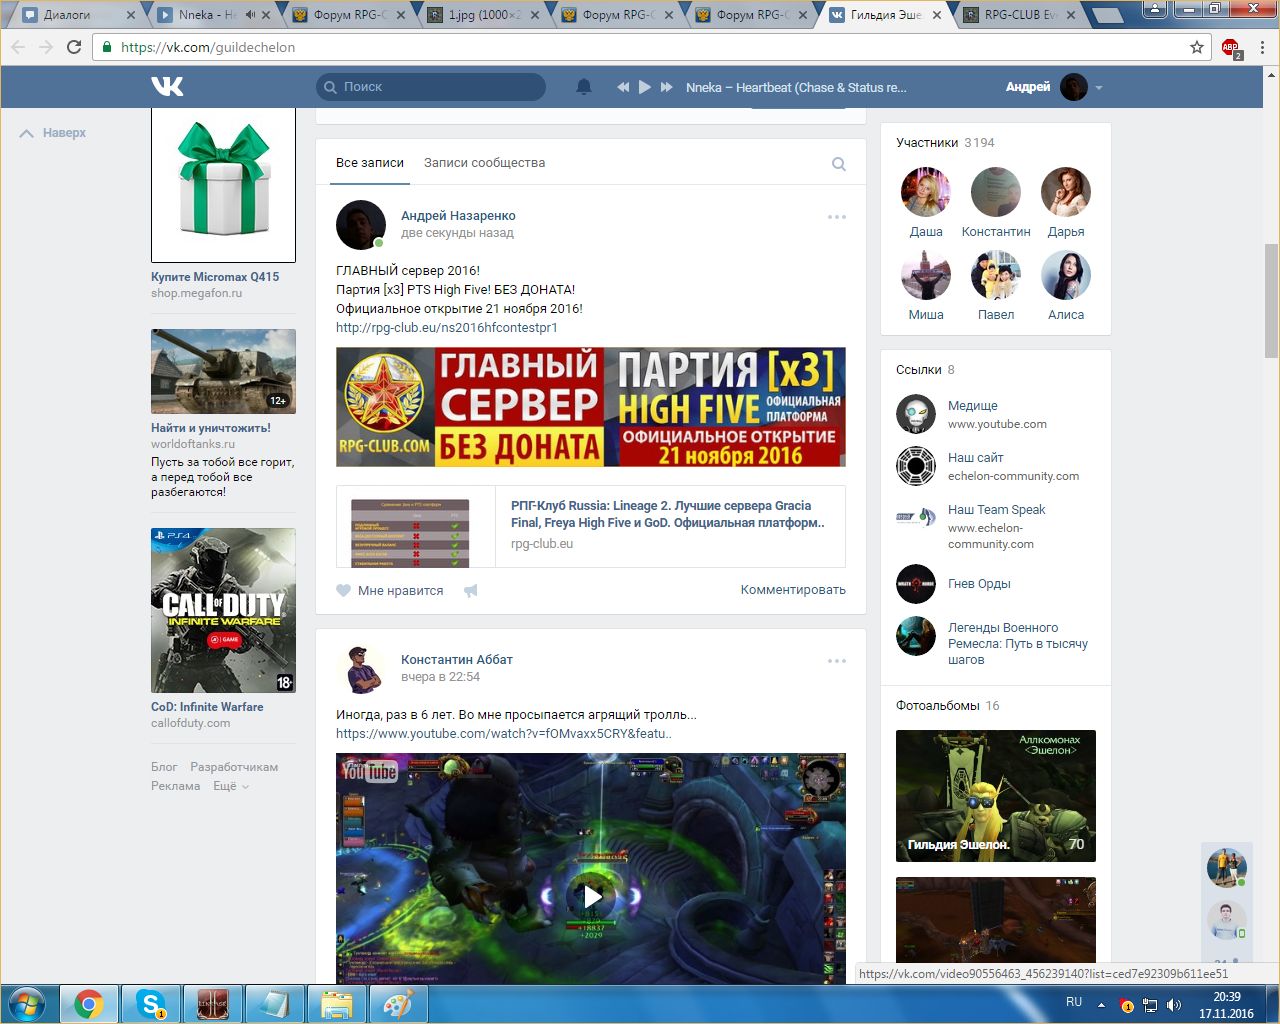Open the notifications bell

(584, 87)
